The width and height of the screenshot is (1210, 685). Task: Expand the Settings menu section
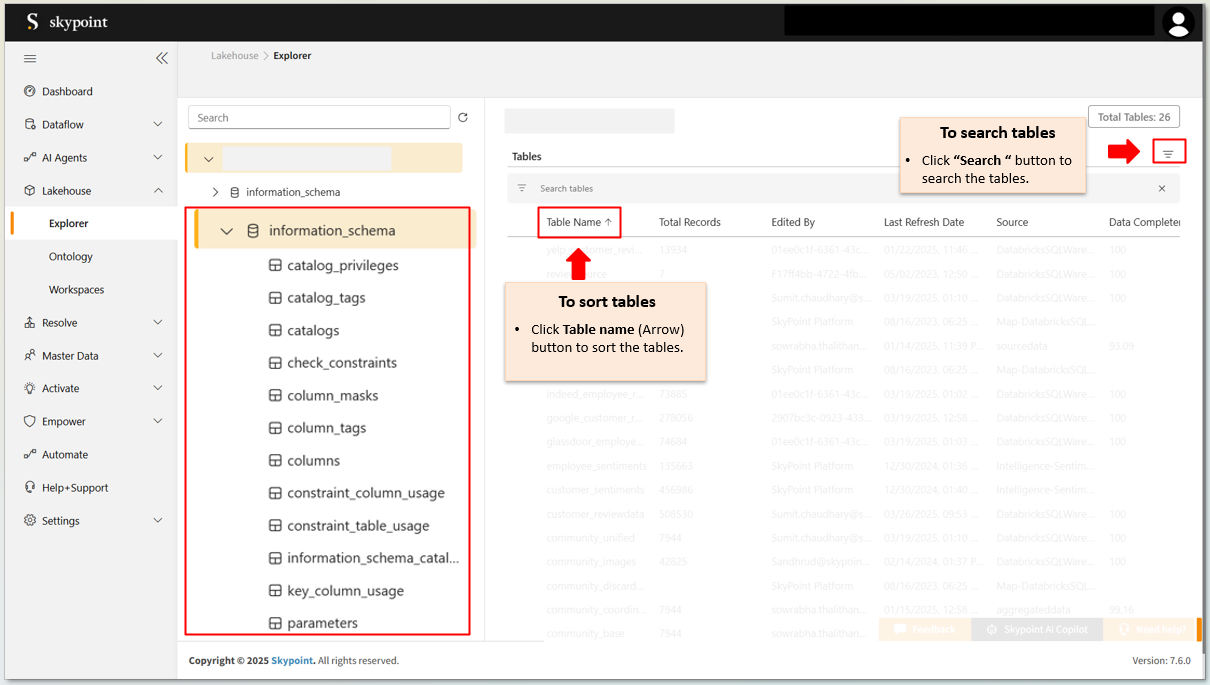pos(157,521)
